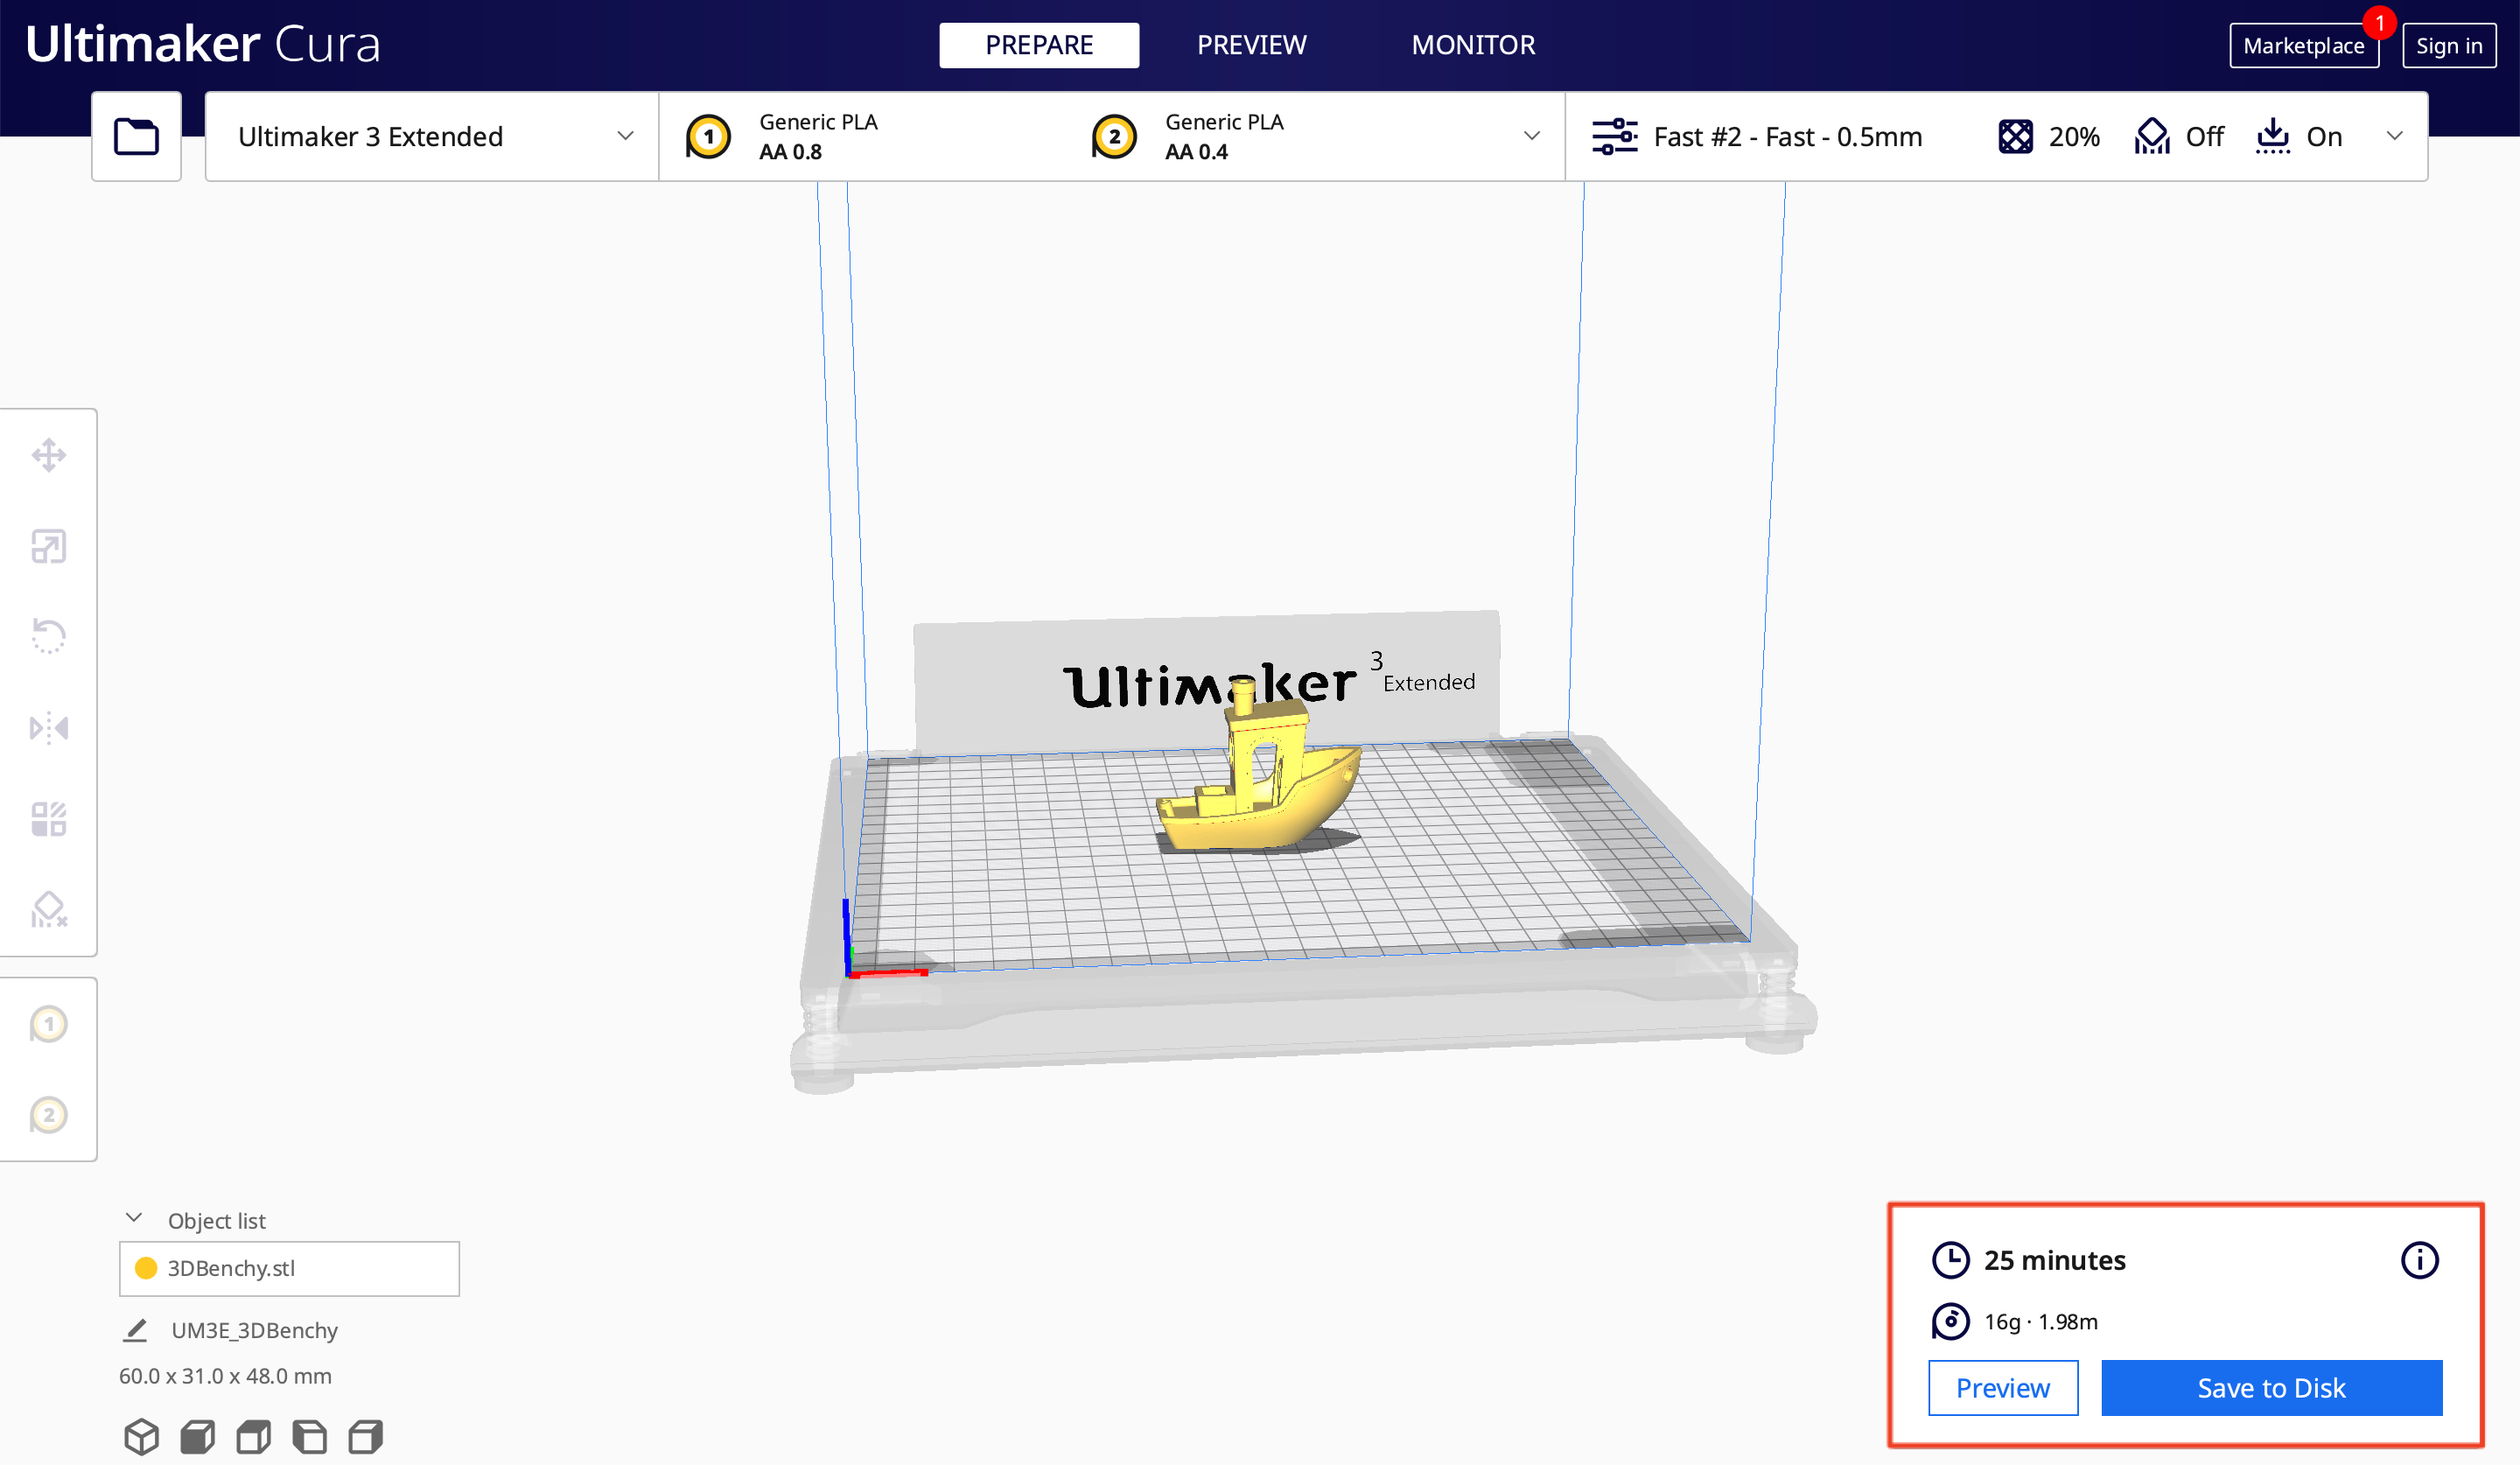Expand the Object list section
The height and width of the screenshot is (1465, 2520).
(136, 1217)
